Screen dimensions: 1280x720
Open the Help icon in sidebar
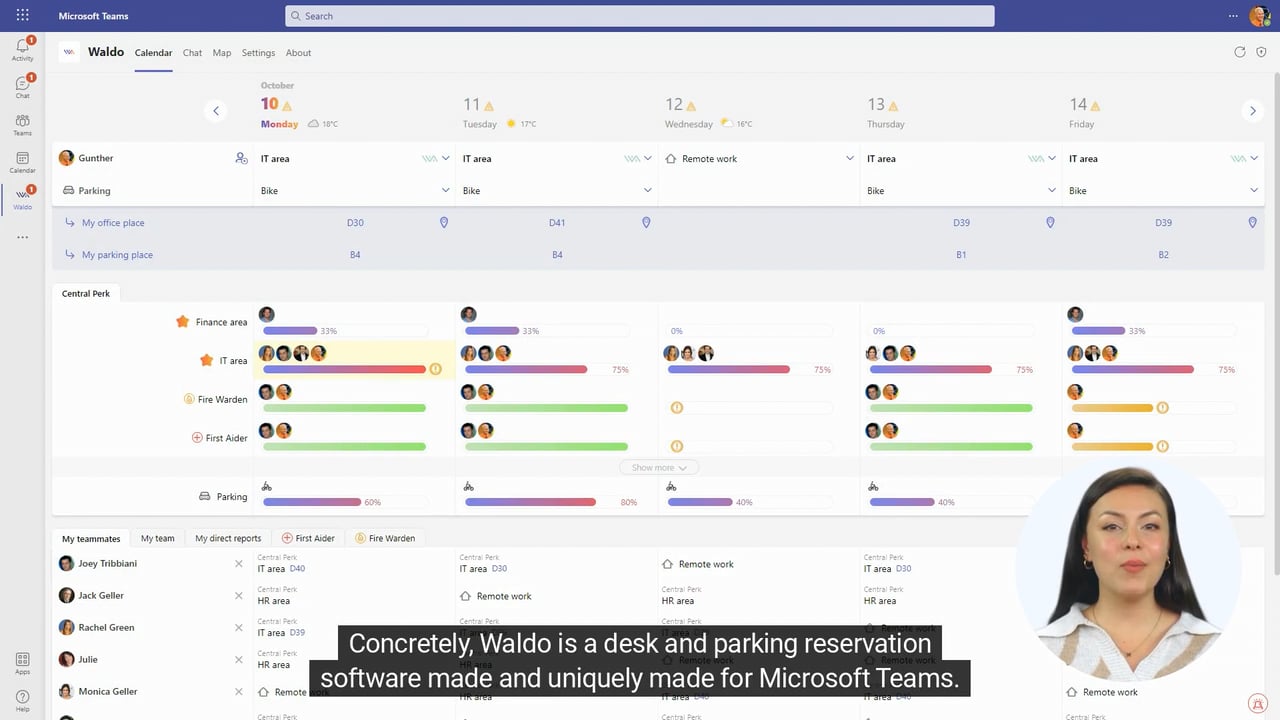point(22,699)
